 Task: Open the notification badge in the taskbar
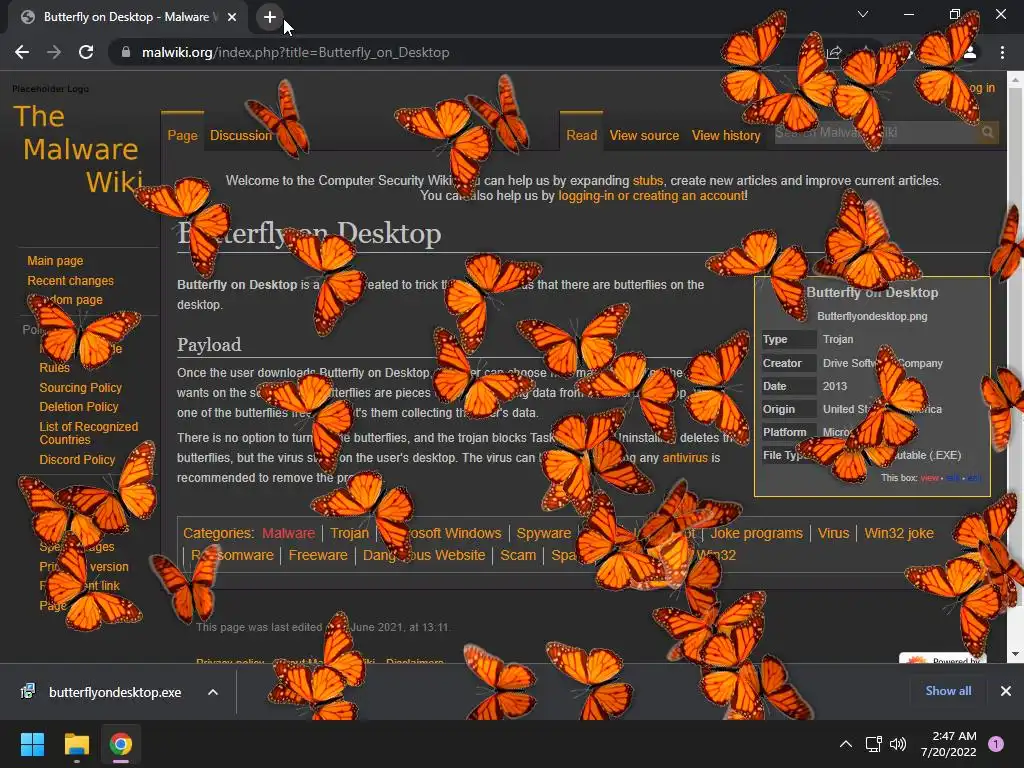tap(996, 743)
